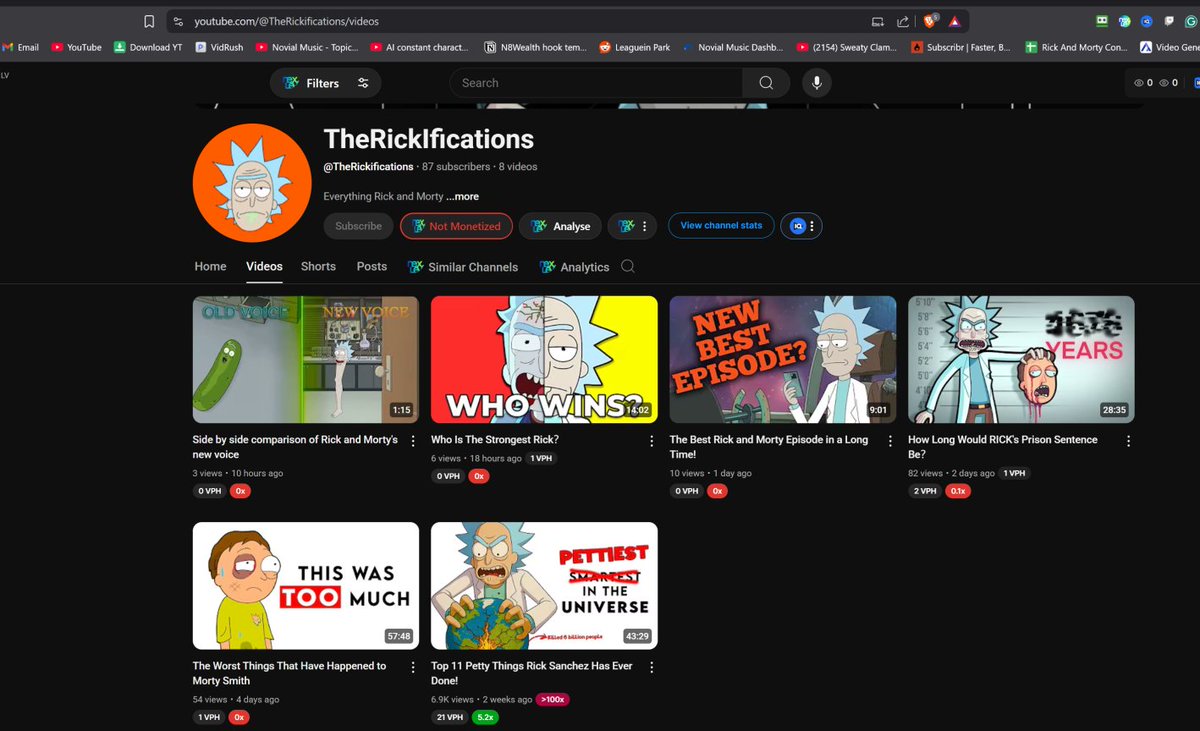This screenshot has height=731, width=1200.
Task: Open three-dot menu beside TubeBuddy channel icon
Action: (645, 226)
